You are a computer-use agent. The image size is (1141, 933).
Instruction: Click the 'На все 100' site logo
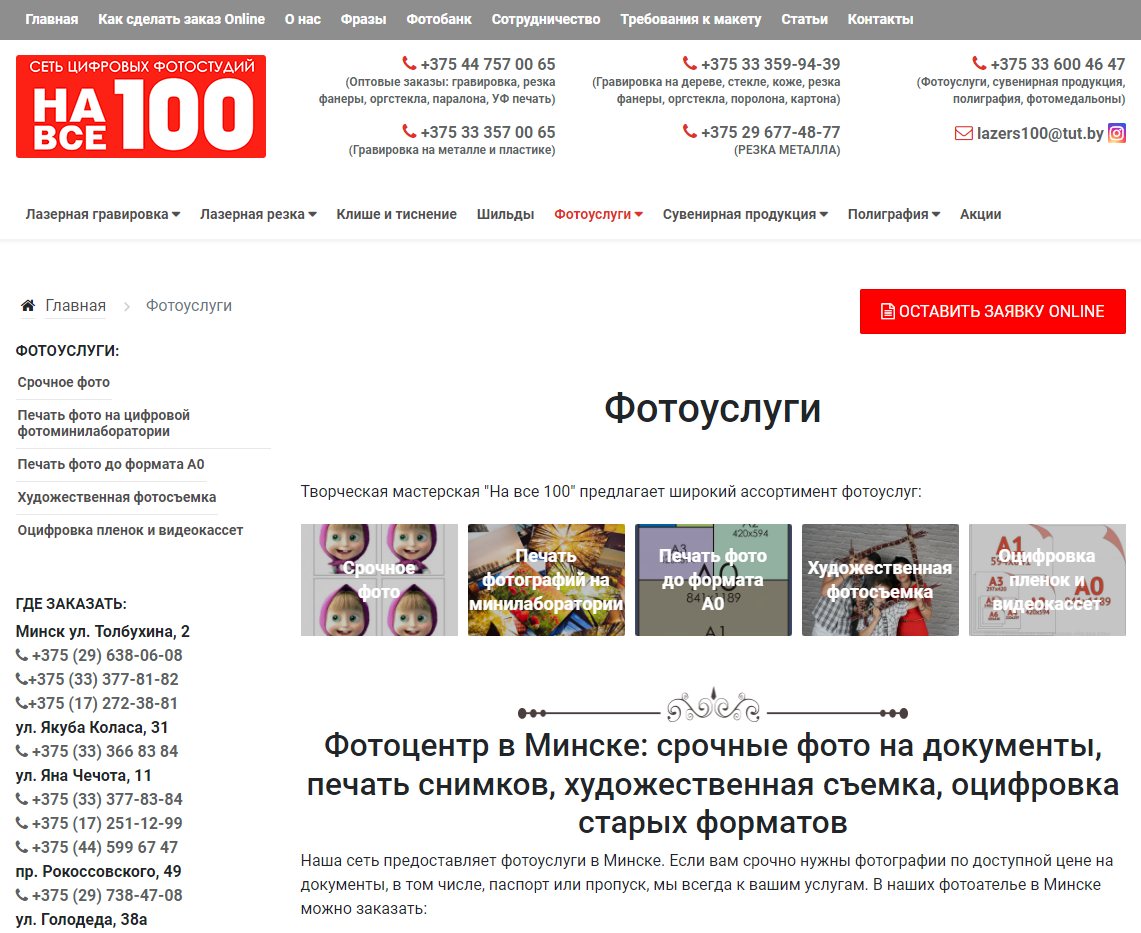[x=141, y=107]
